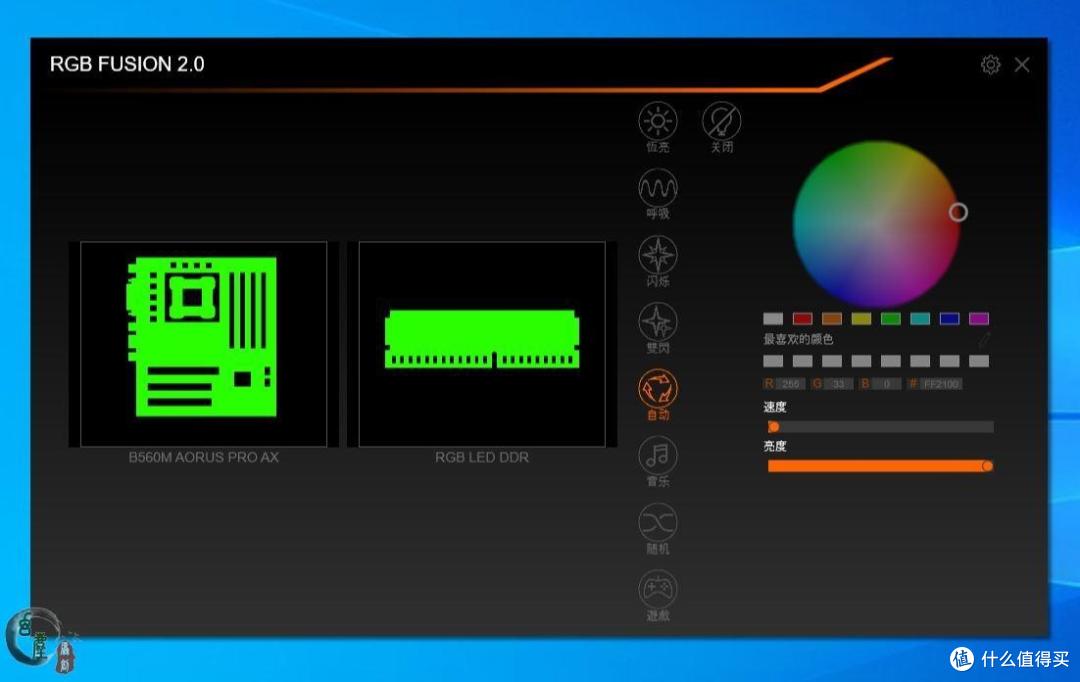Screen dimensions: 1080x682
Task: Pick the green preset color swatch
Action: point(891,318)
